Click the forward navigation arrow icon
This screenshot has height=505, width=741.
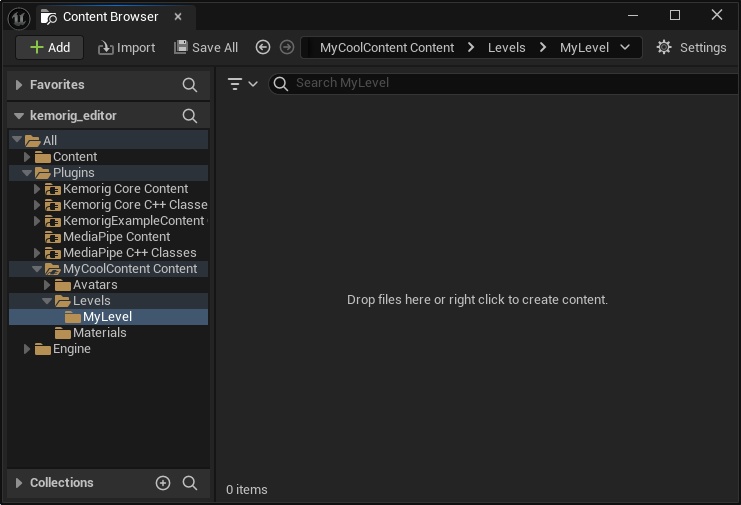point(287,47)
